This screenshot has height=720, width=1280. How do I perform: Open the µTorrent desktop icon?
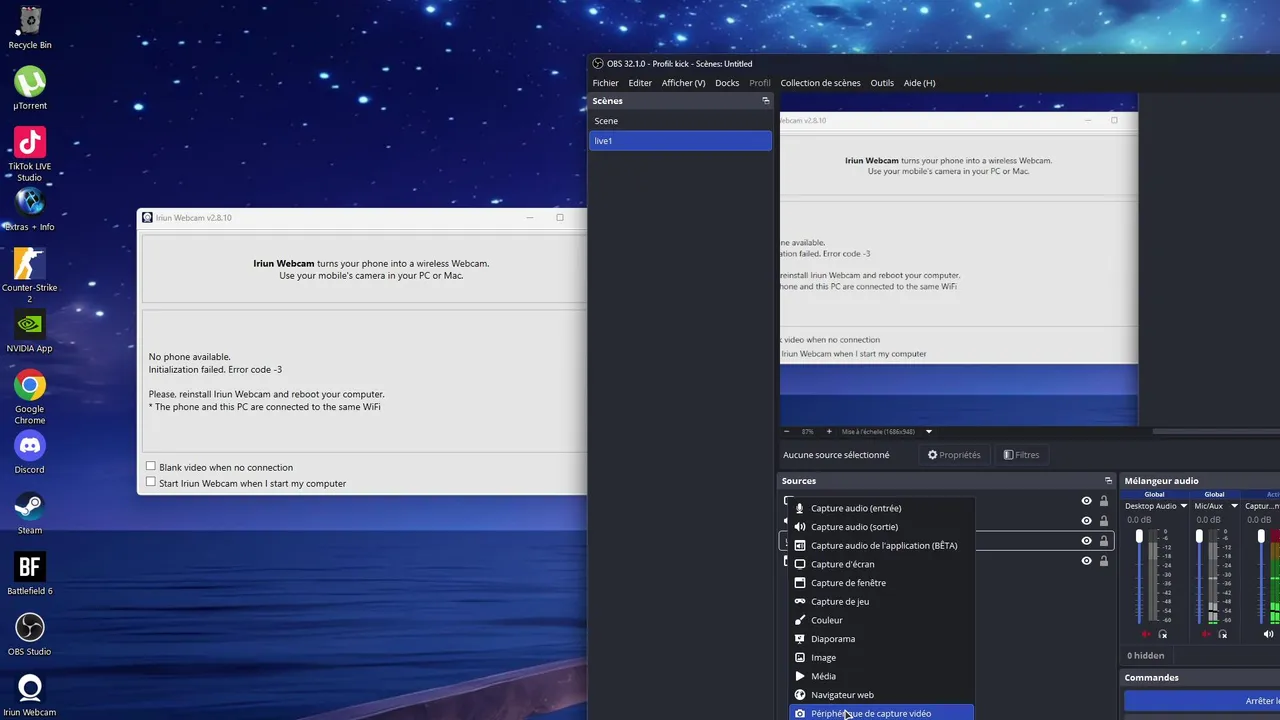[x=30, y=88]
